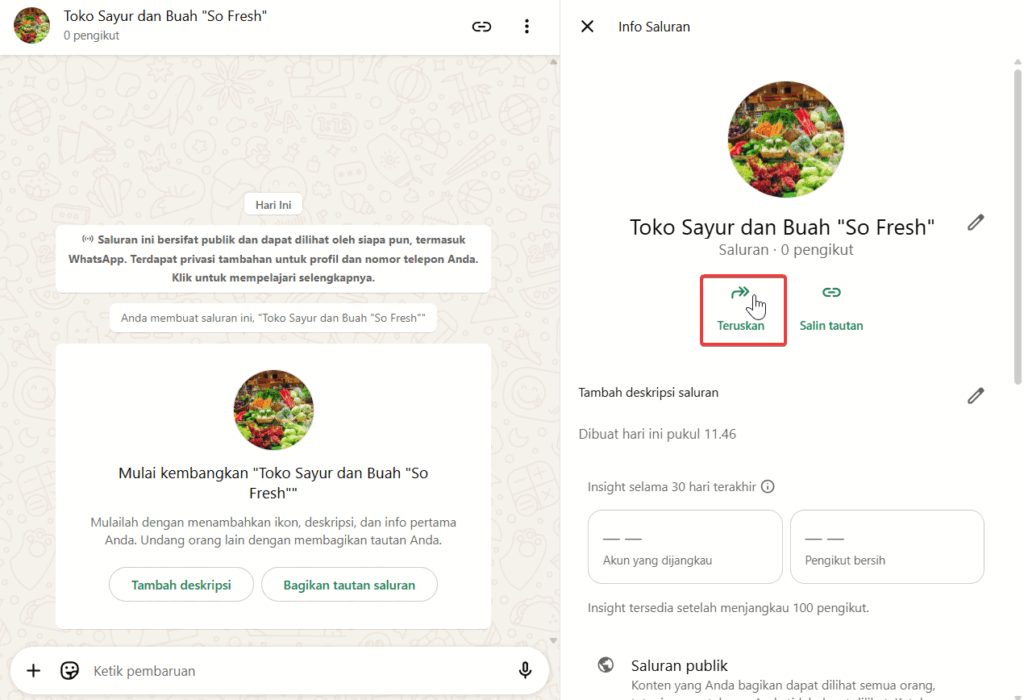1024x700 pixels.
Task: Click Bagikan tautan saluran button
Action: click(x=349, y=585)
